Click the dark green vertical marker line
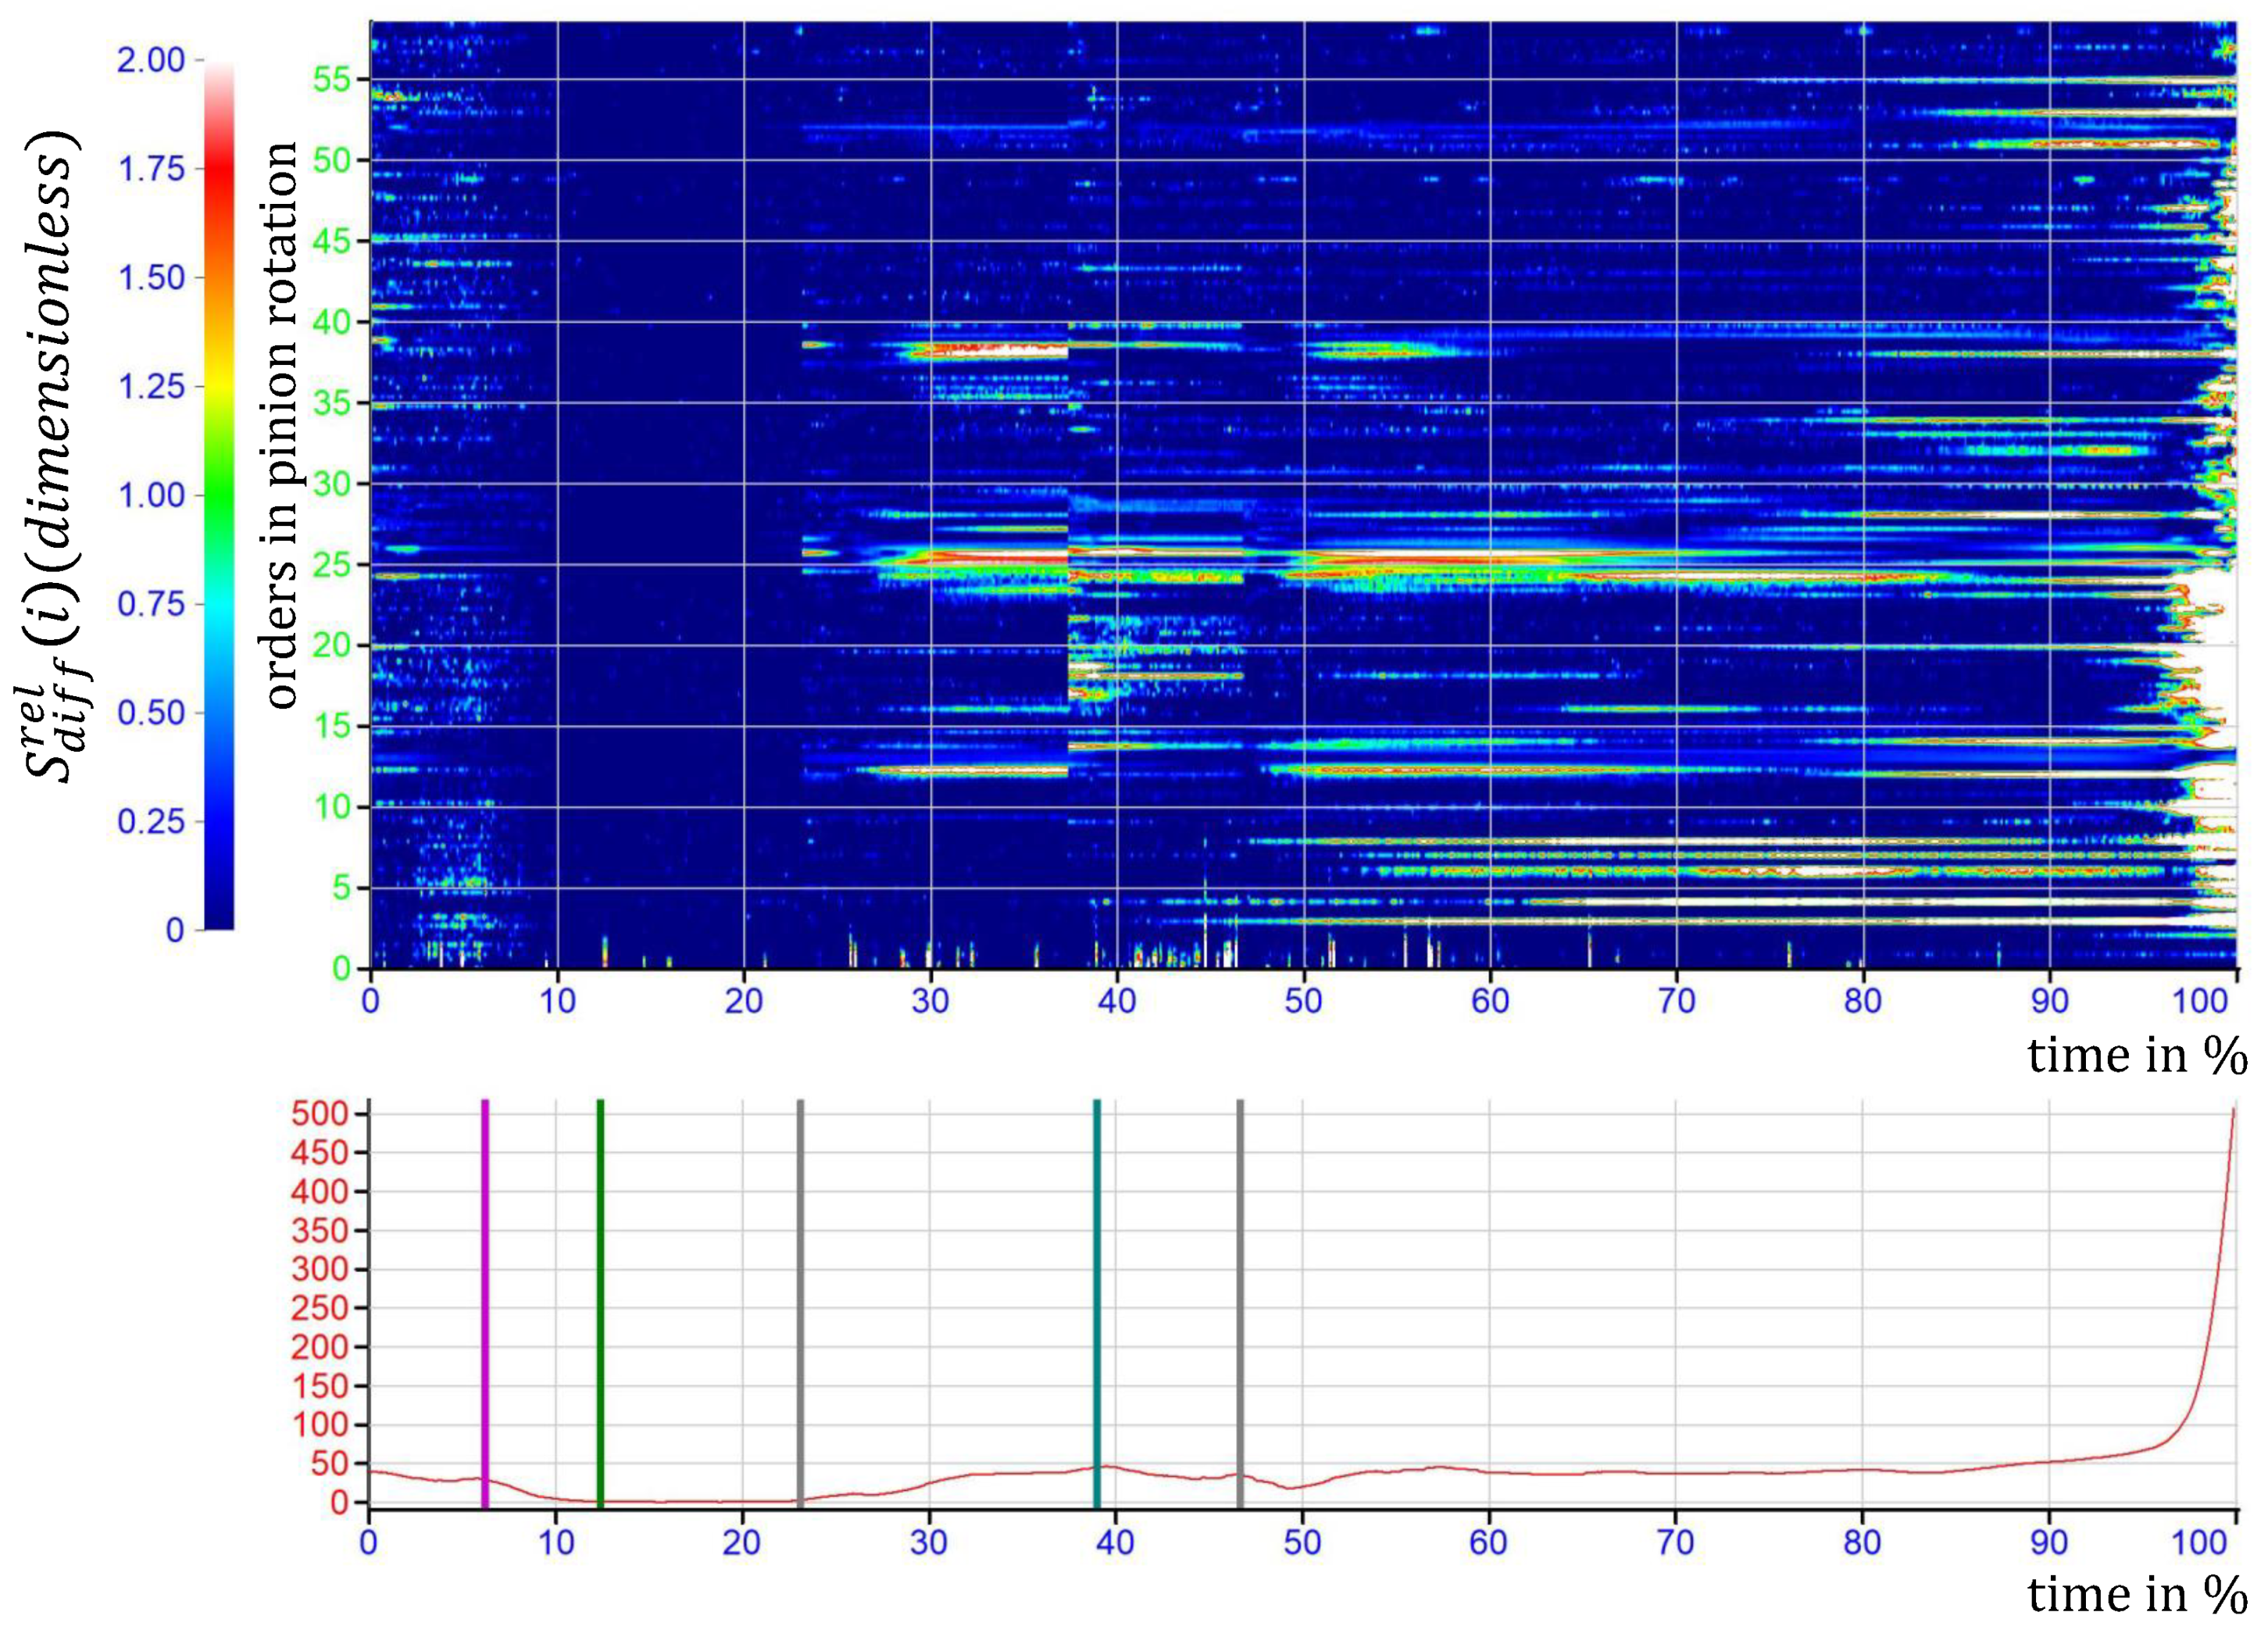This screenshot has width=2268, height=1637. coord(600,1304)
